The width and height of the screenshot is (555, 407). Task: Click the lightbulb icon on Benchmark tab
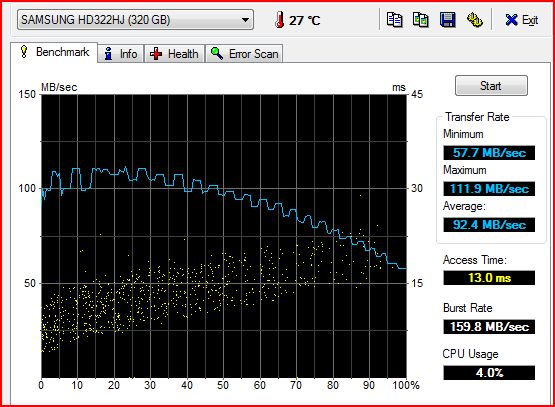24,52
